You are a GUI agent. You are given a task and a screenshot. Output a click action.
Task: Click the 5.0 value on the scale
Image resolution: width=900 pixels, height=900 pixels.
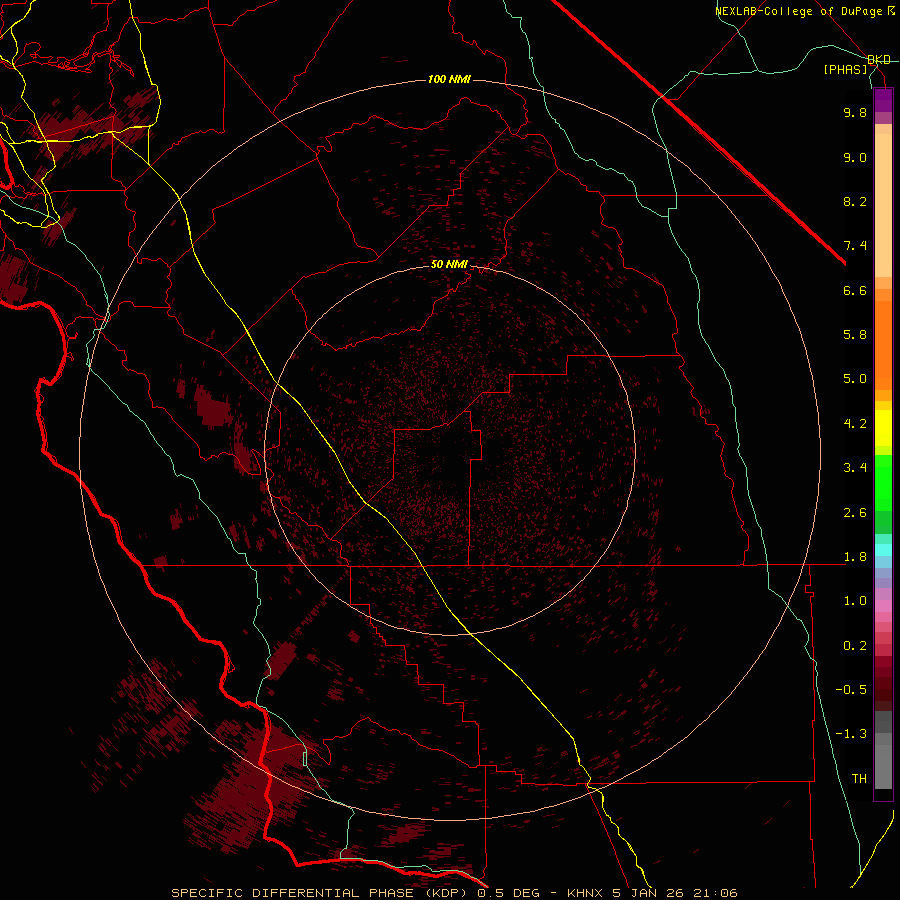[x=855, y=379]
